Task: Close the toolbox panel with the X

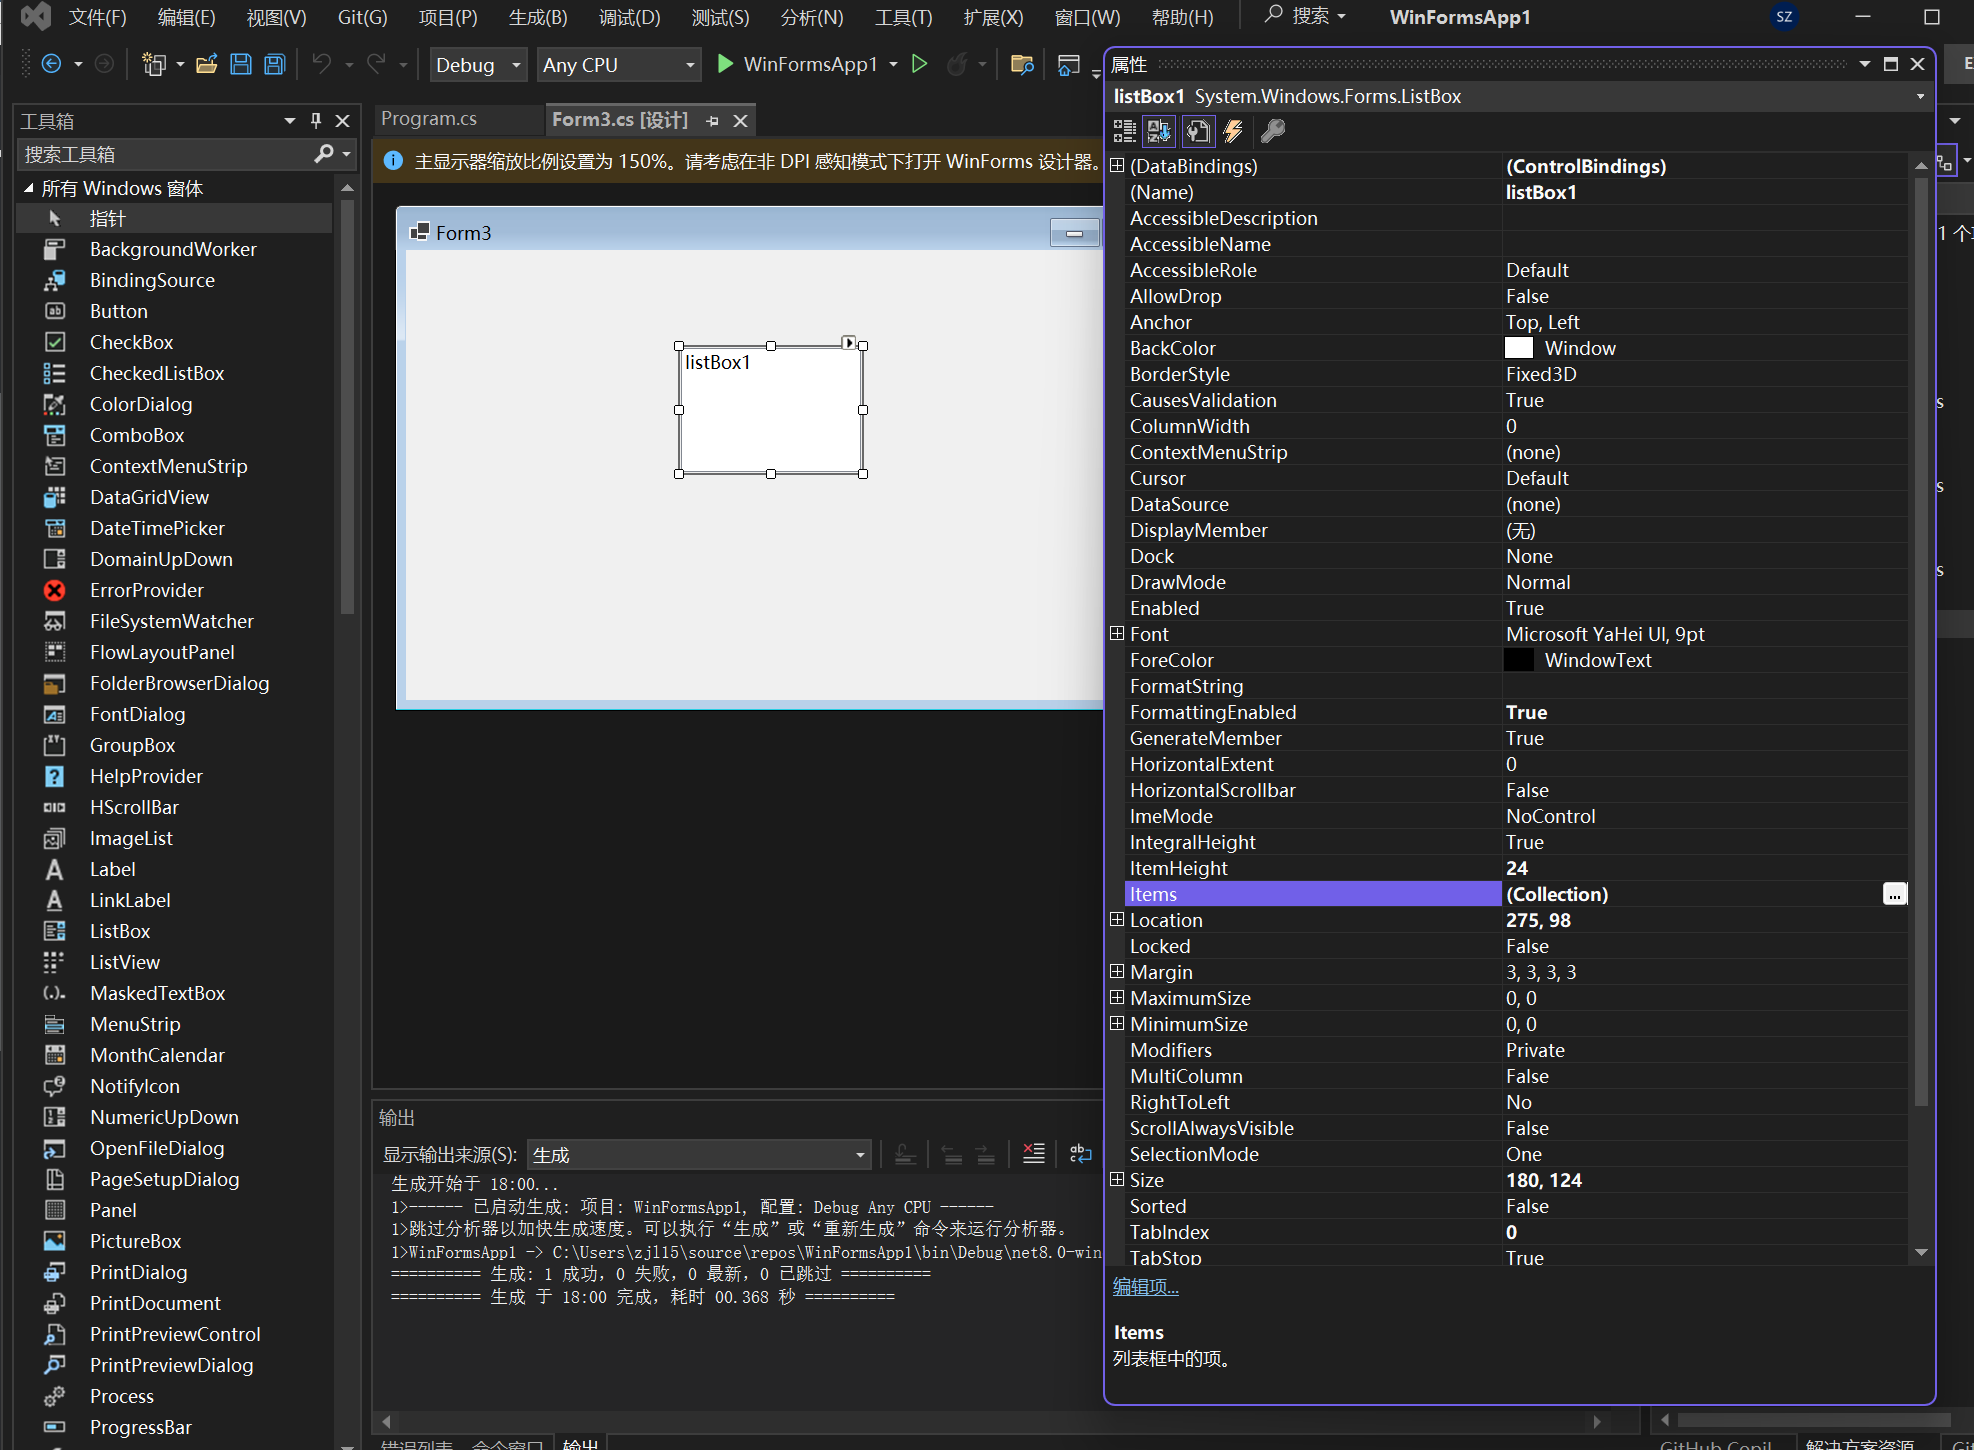Action: point(343,121)
